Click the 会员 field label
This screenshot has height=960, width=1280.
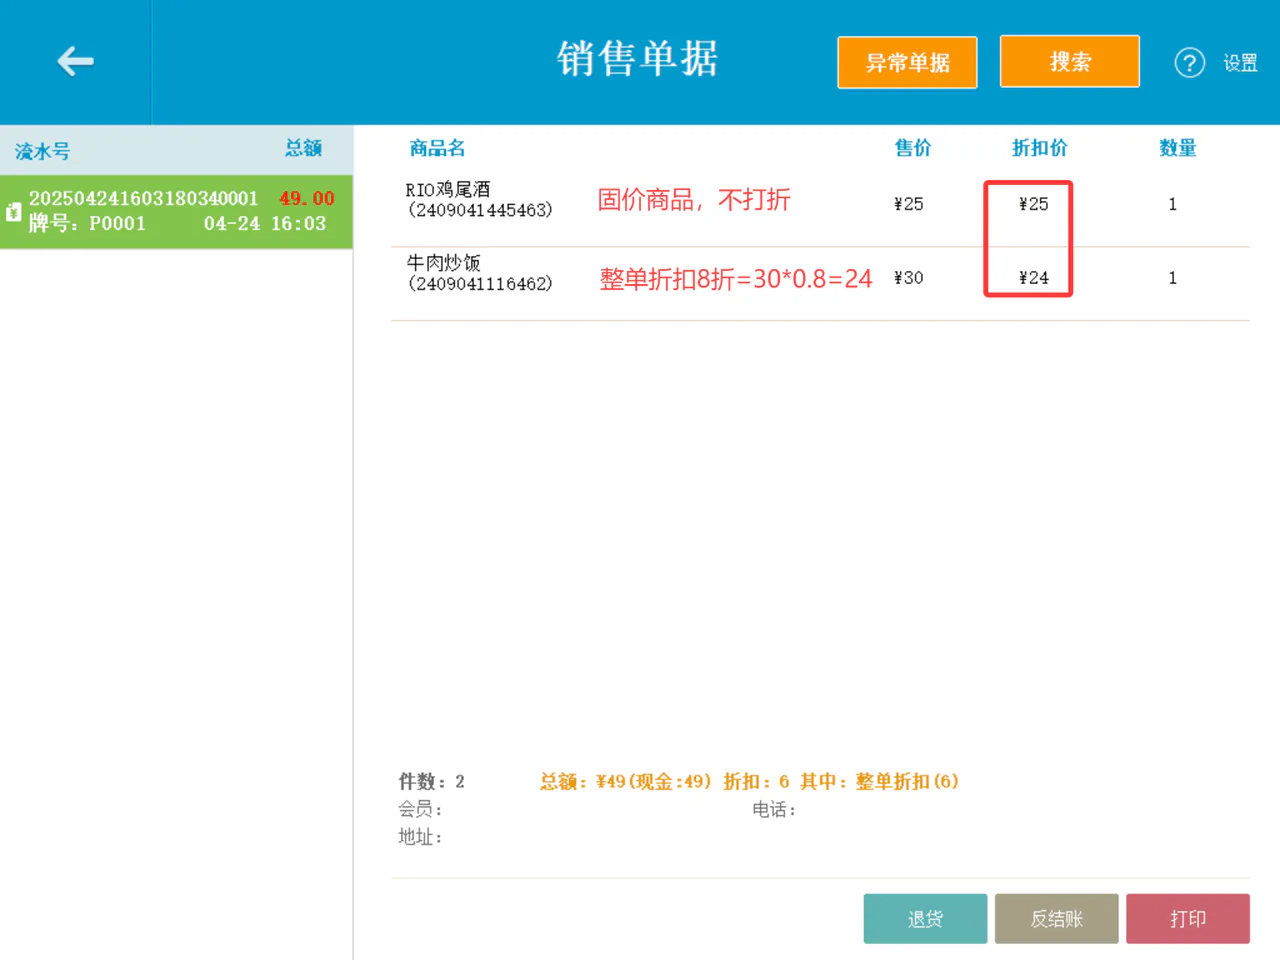point(420,809)
